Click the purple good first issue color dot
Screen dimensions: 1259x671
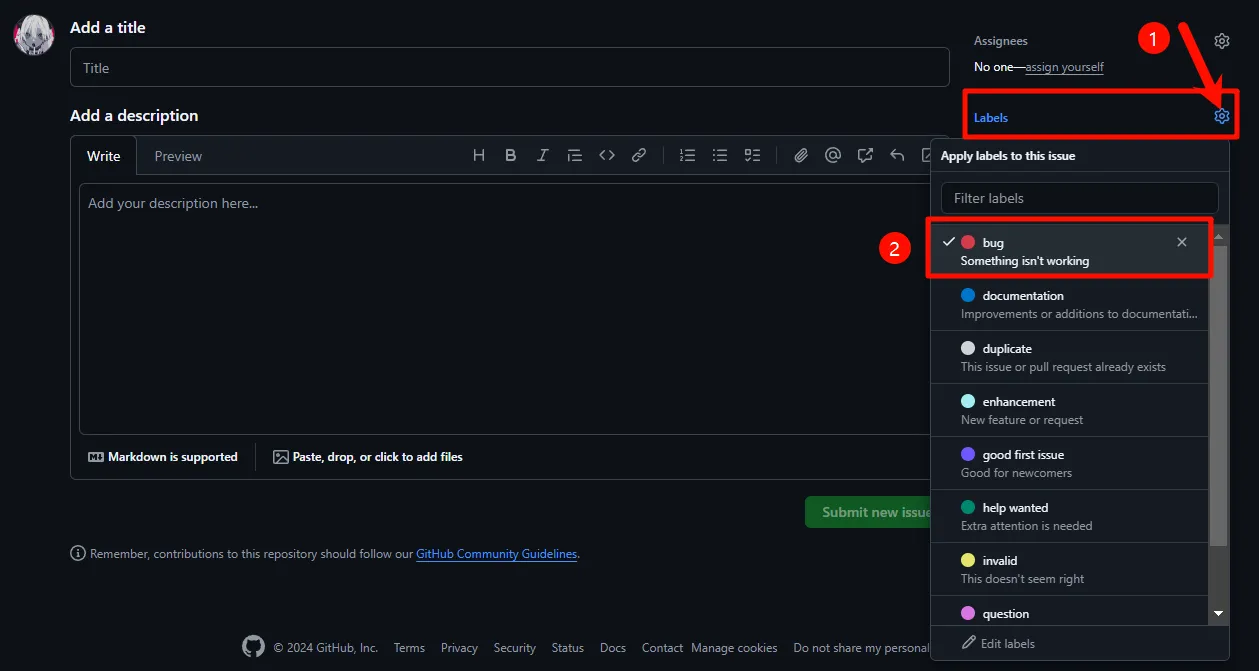tap(968, 454)
